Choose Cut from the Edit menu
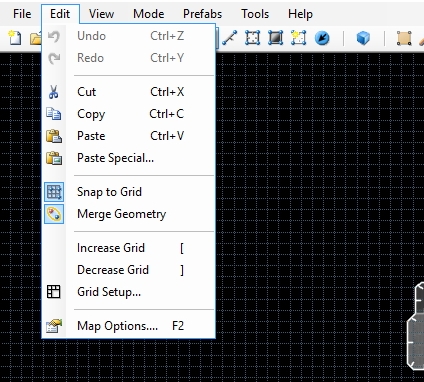Image resolution: width=424 pixels, height=382 pixels. pyautogui.click(x=129, y=92)
